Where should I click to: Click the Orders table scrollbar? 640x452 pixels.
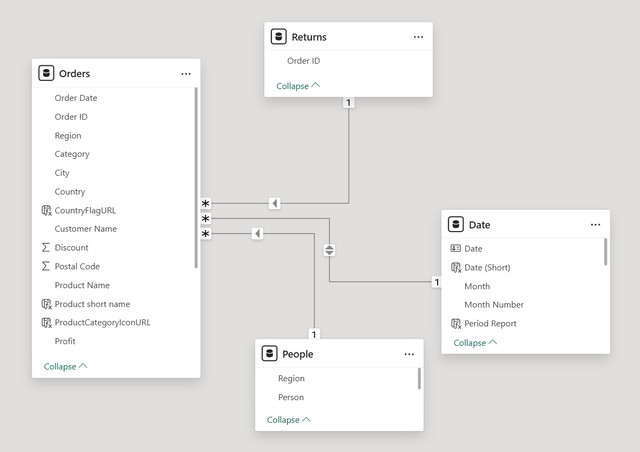click(196, 178)
